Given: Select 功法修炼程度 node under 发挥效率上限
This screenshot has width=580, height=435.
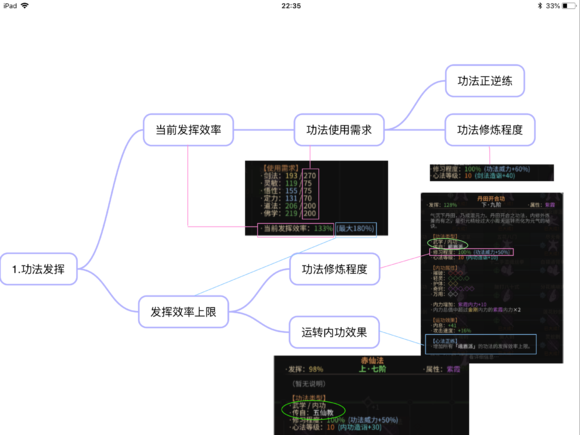Looking at the screenshot, I should click(335, 269).
